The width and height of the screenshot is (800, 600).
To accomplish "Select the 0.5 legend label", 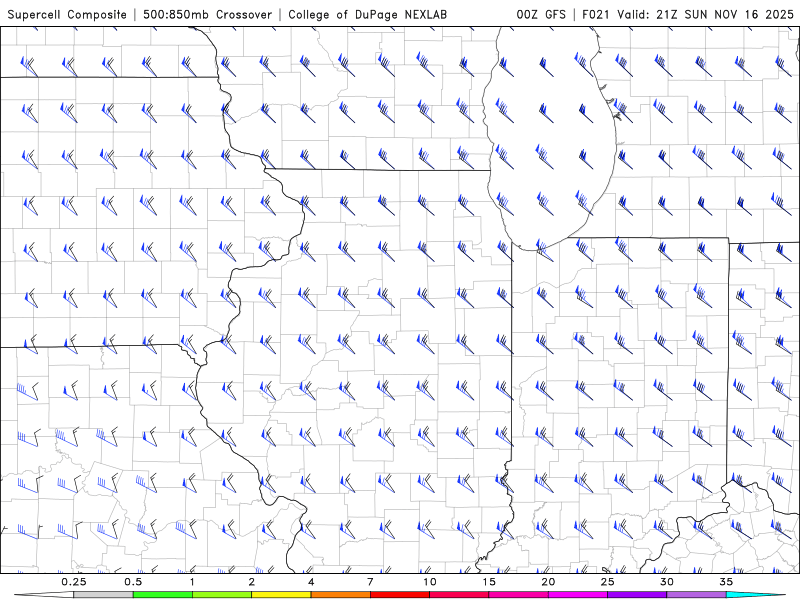I will 133,582.
